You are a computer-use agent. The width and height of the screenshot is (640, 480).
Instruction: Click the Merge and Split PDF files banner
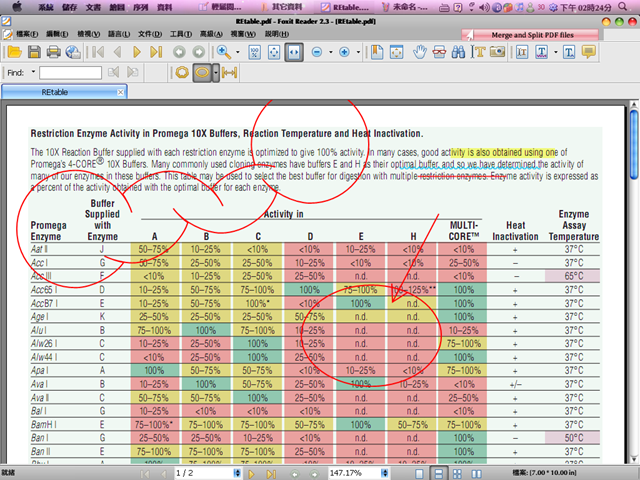pyautogui.click(x=530, y=35)
